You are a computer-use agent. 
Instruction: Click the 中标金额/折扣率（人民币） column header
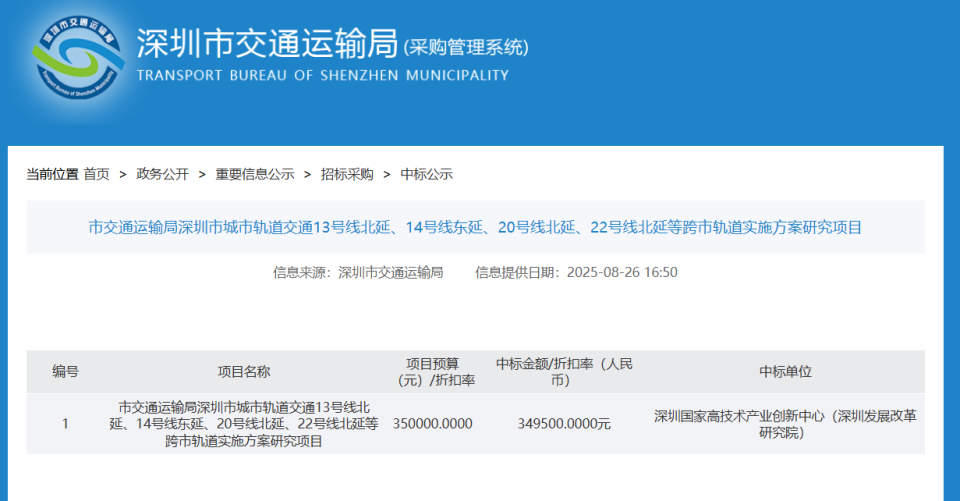tap(564, 372)
